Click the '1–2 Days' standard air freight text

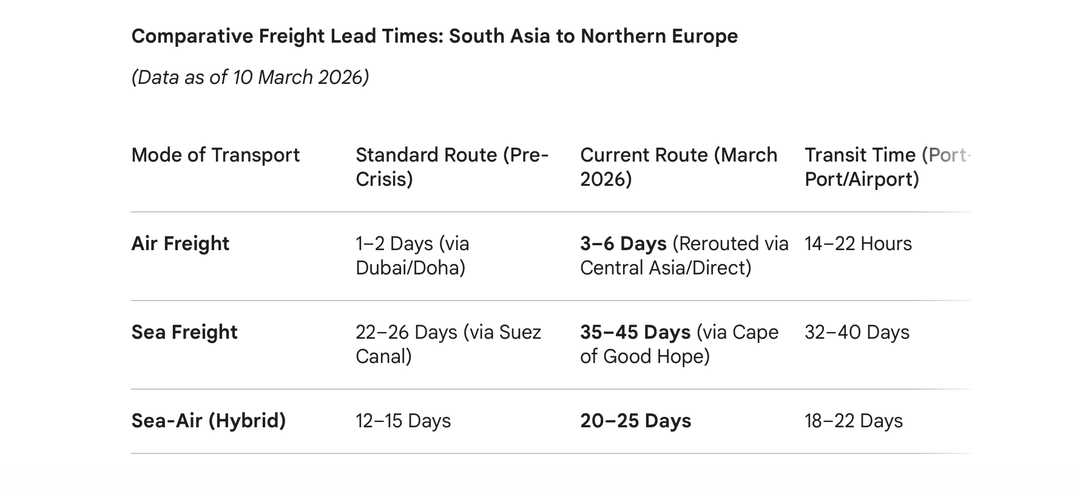pos(390,244)
